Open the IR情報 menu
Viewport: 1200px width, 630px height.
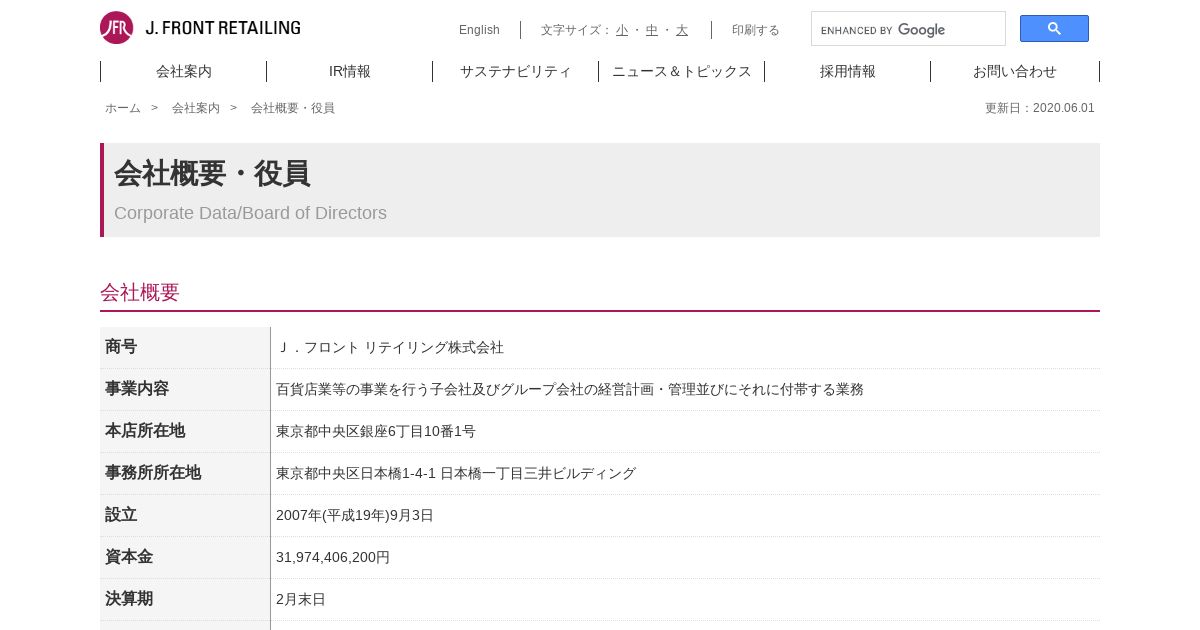point(350,71)
